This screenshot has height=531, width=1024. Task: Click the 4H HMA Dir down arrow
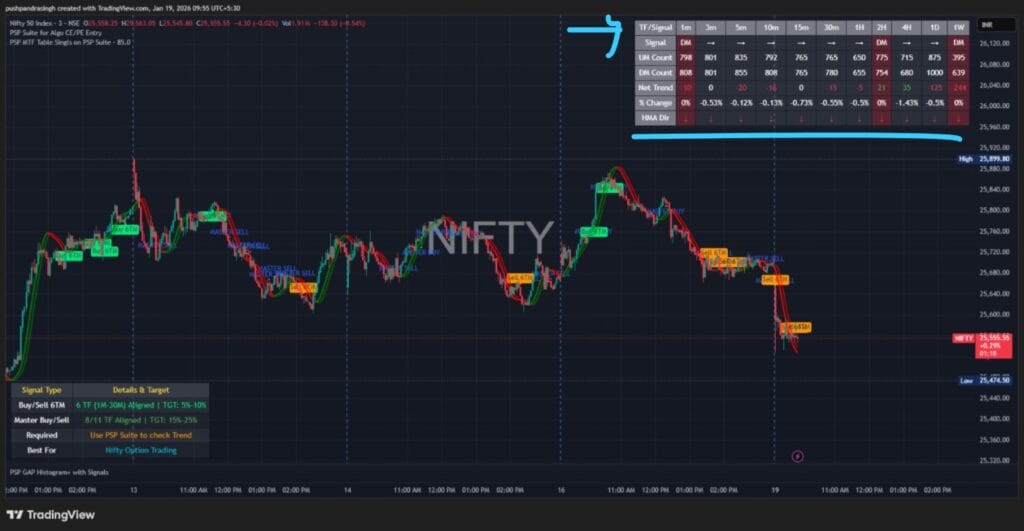click(x=907, y=118)
